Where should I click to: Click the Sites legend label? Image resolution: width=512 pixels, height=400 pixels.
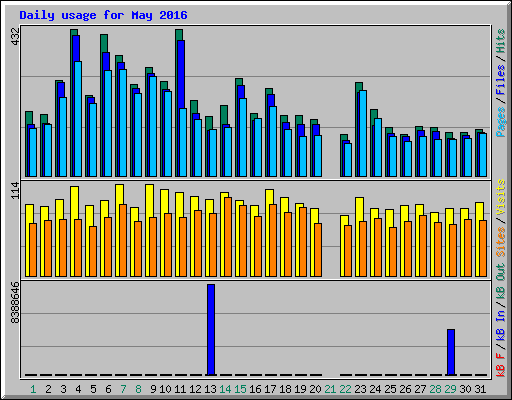501,241
